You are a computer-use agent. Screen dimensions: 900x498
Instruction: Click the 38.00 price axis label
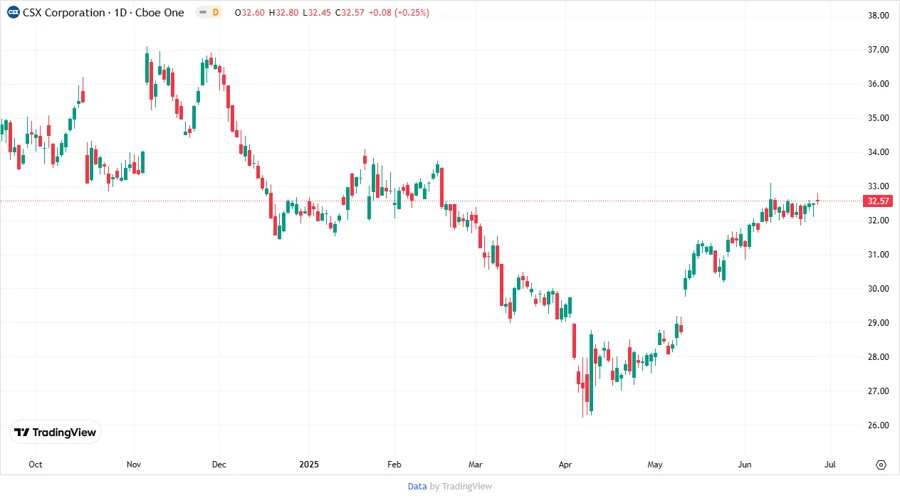coord(878,15)
